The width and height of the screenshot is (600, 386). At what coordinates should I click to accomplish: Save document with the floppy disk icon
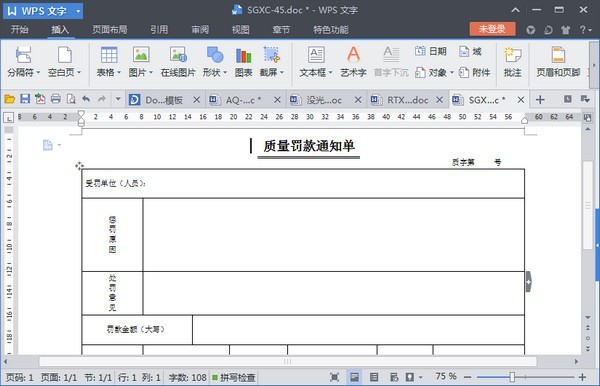tap(25, 99)
